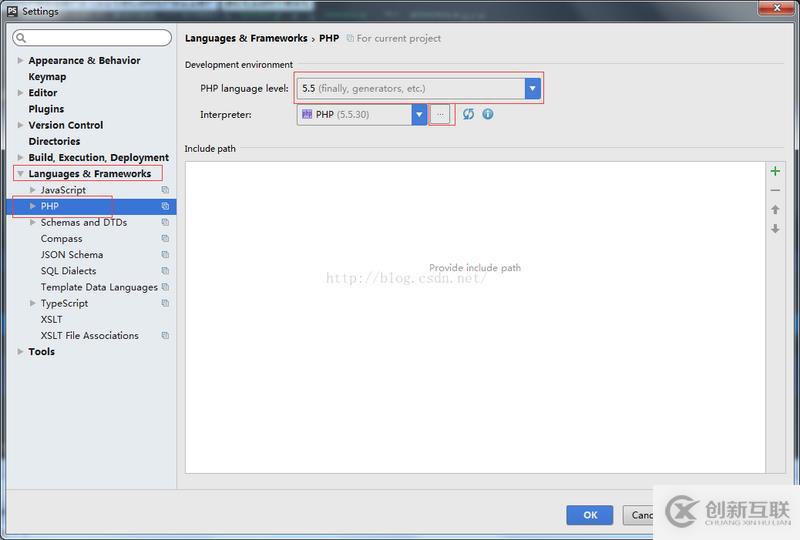
Task: Expand the Tools section
Action: click(20, 352)
